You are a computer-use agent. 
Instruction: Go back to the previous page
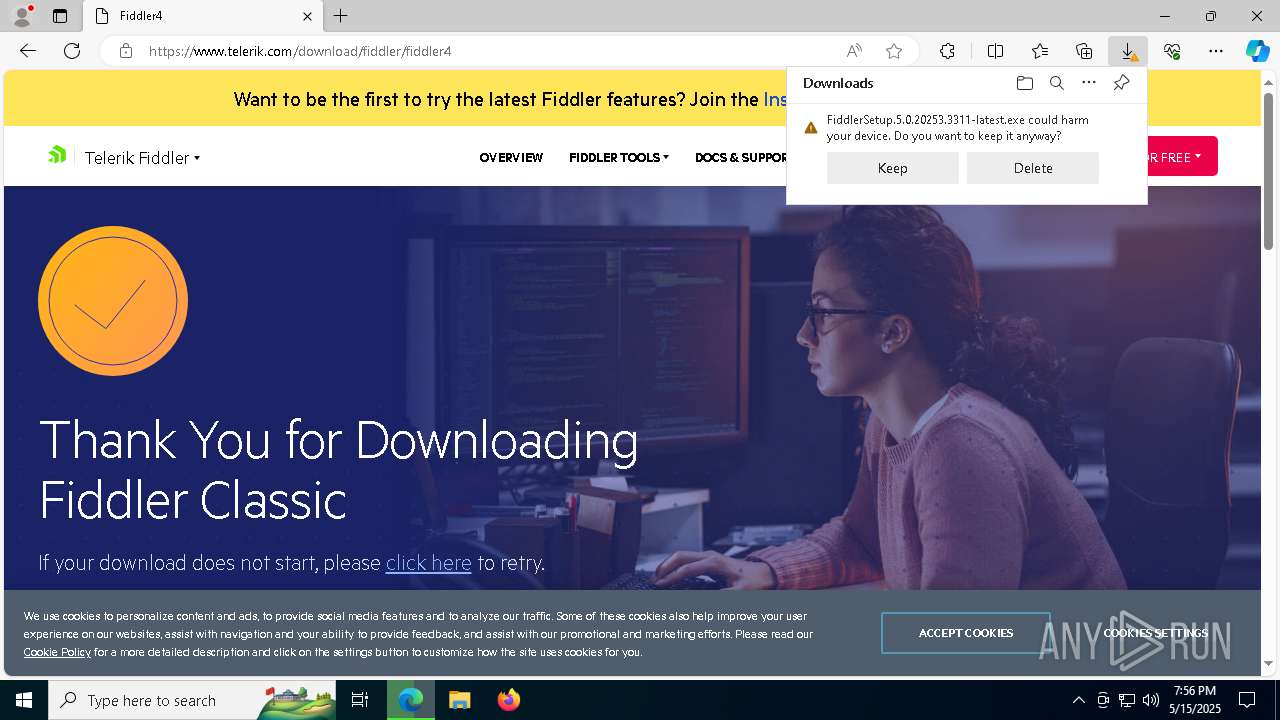[28, 51]
